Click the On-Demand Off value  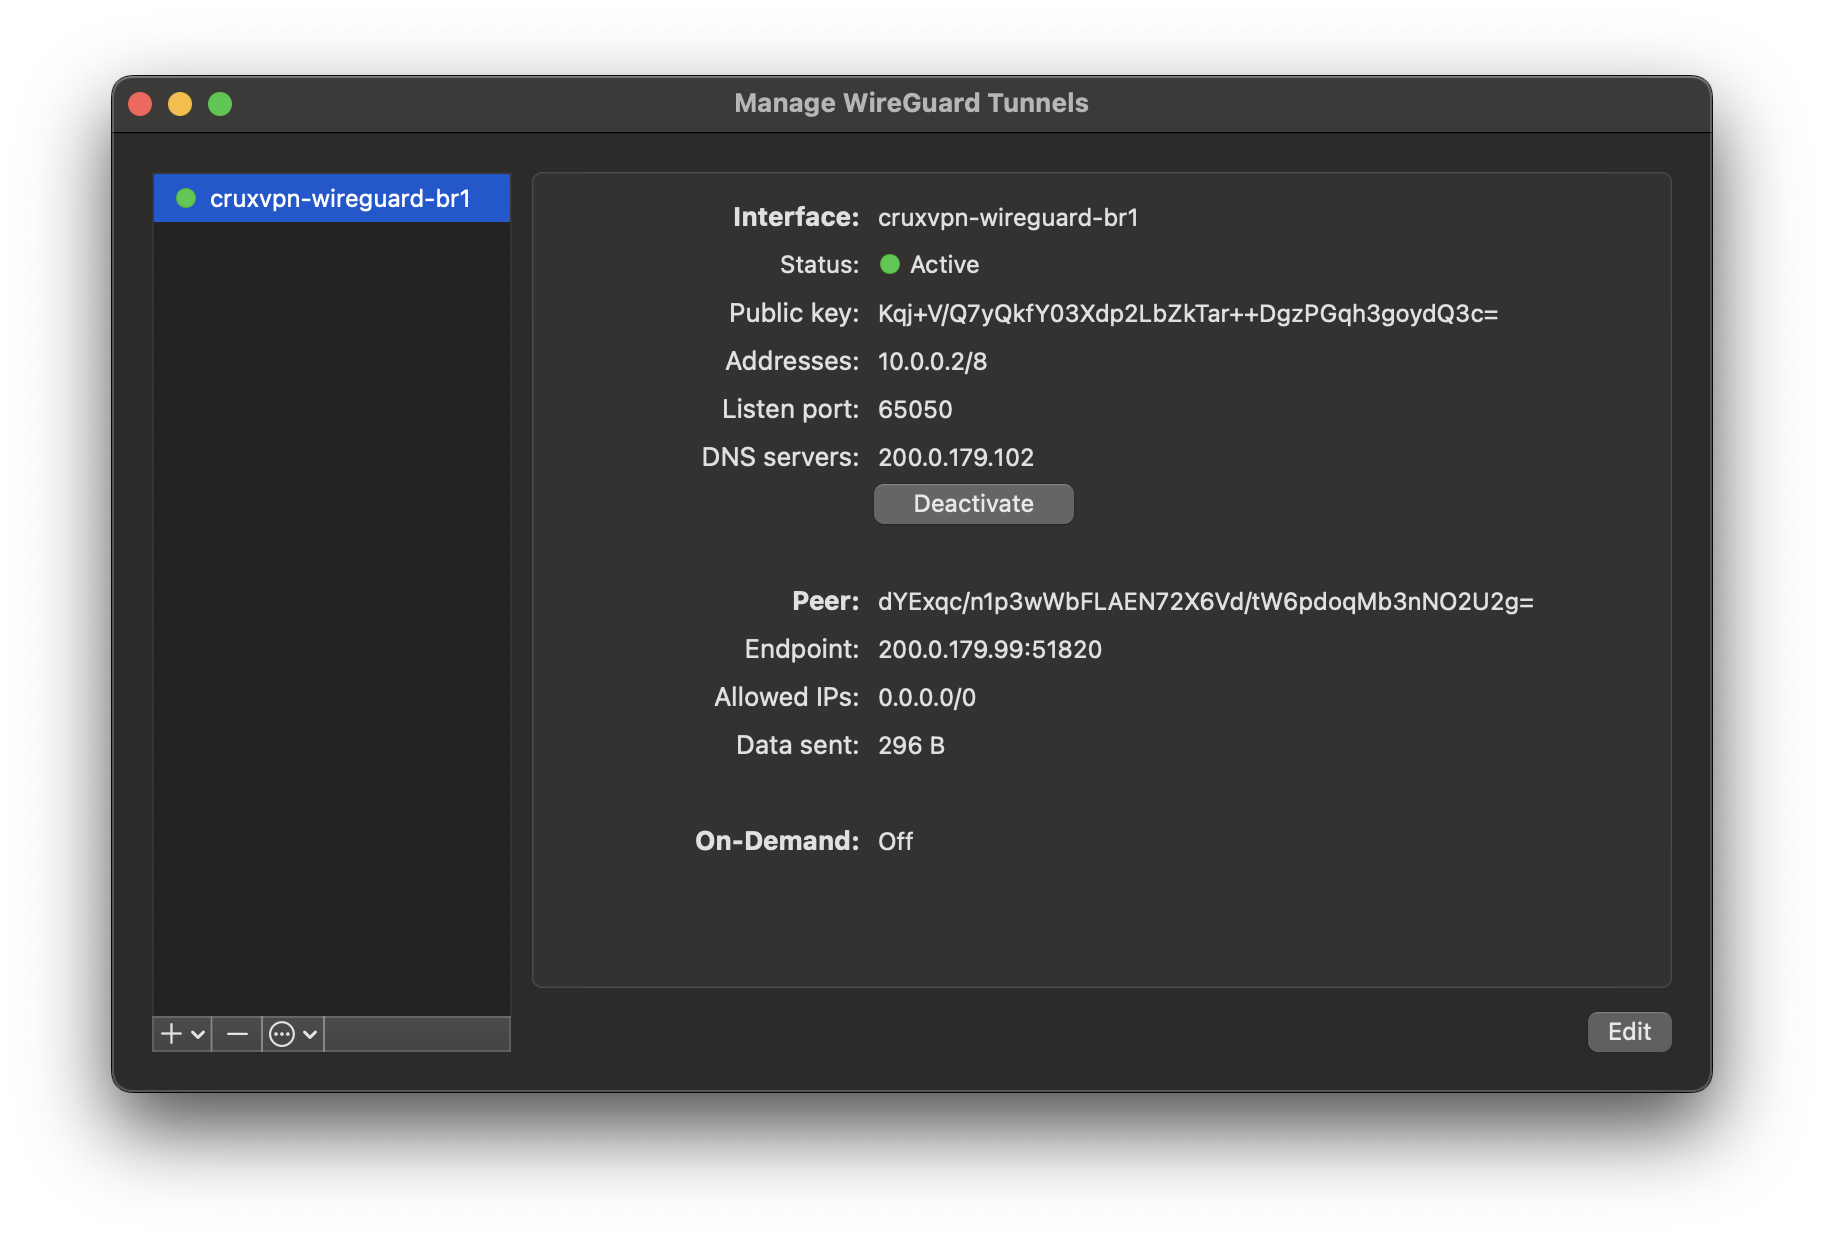click(x=895, y=842)
